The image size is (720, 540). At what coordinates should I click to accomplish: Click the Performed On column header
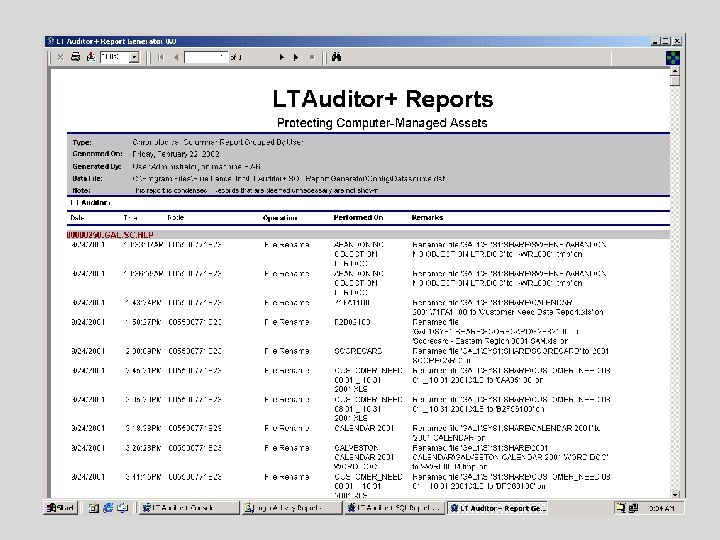358,218
